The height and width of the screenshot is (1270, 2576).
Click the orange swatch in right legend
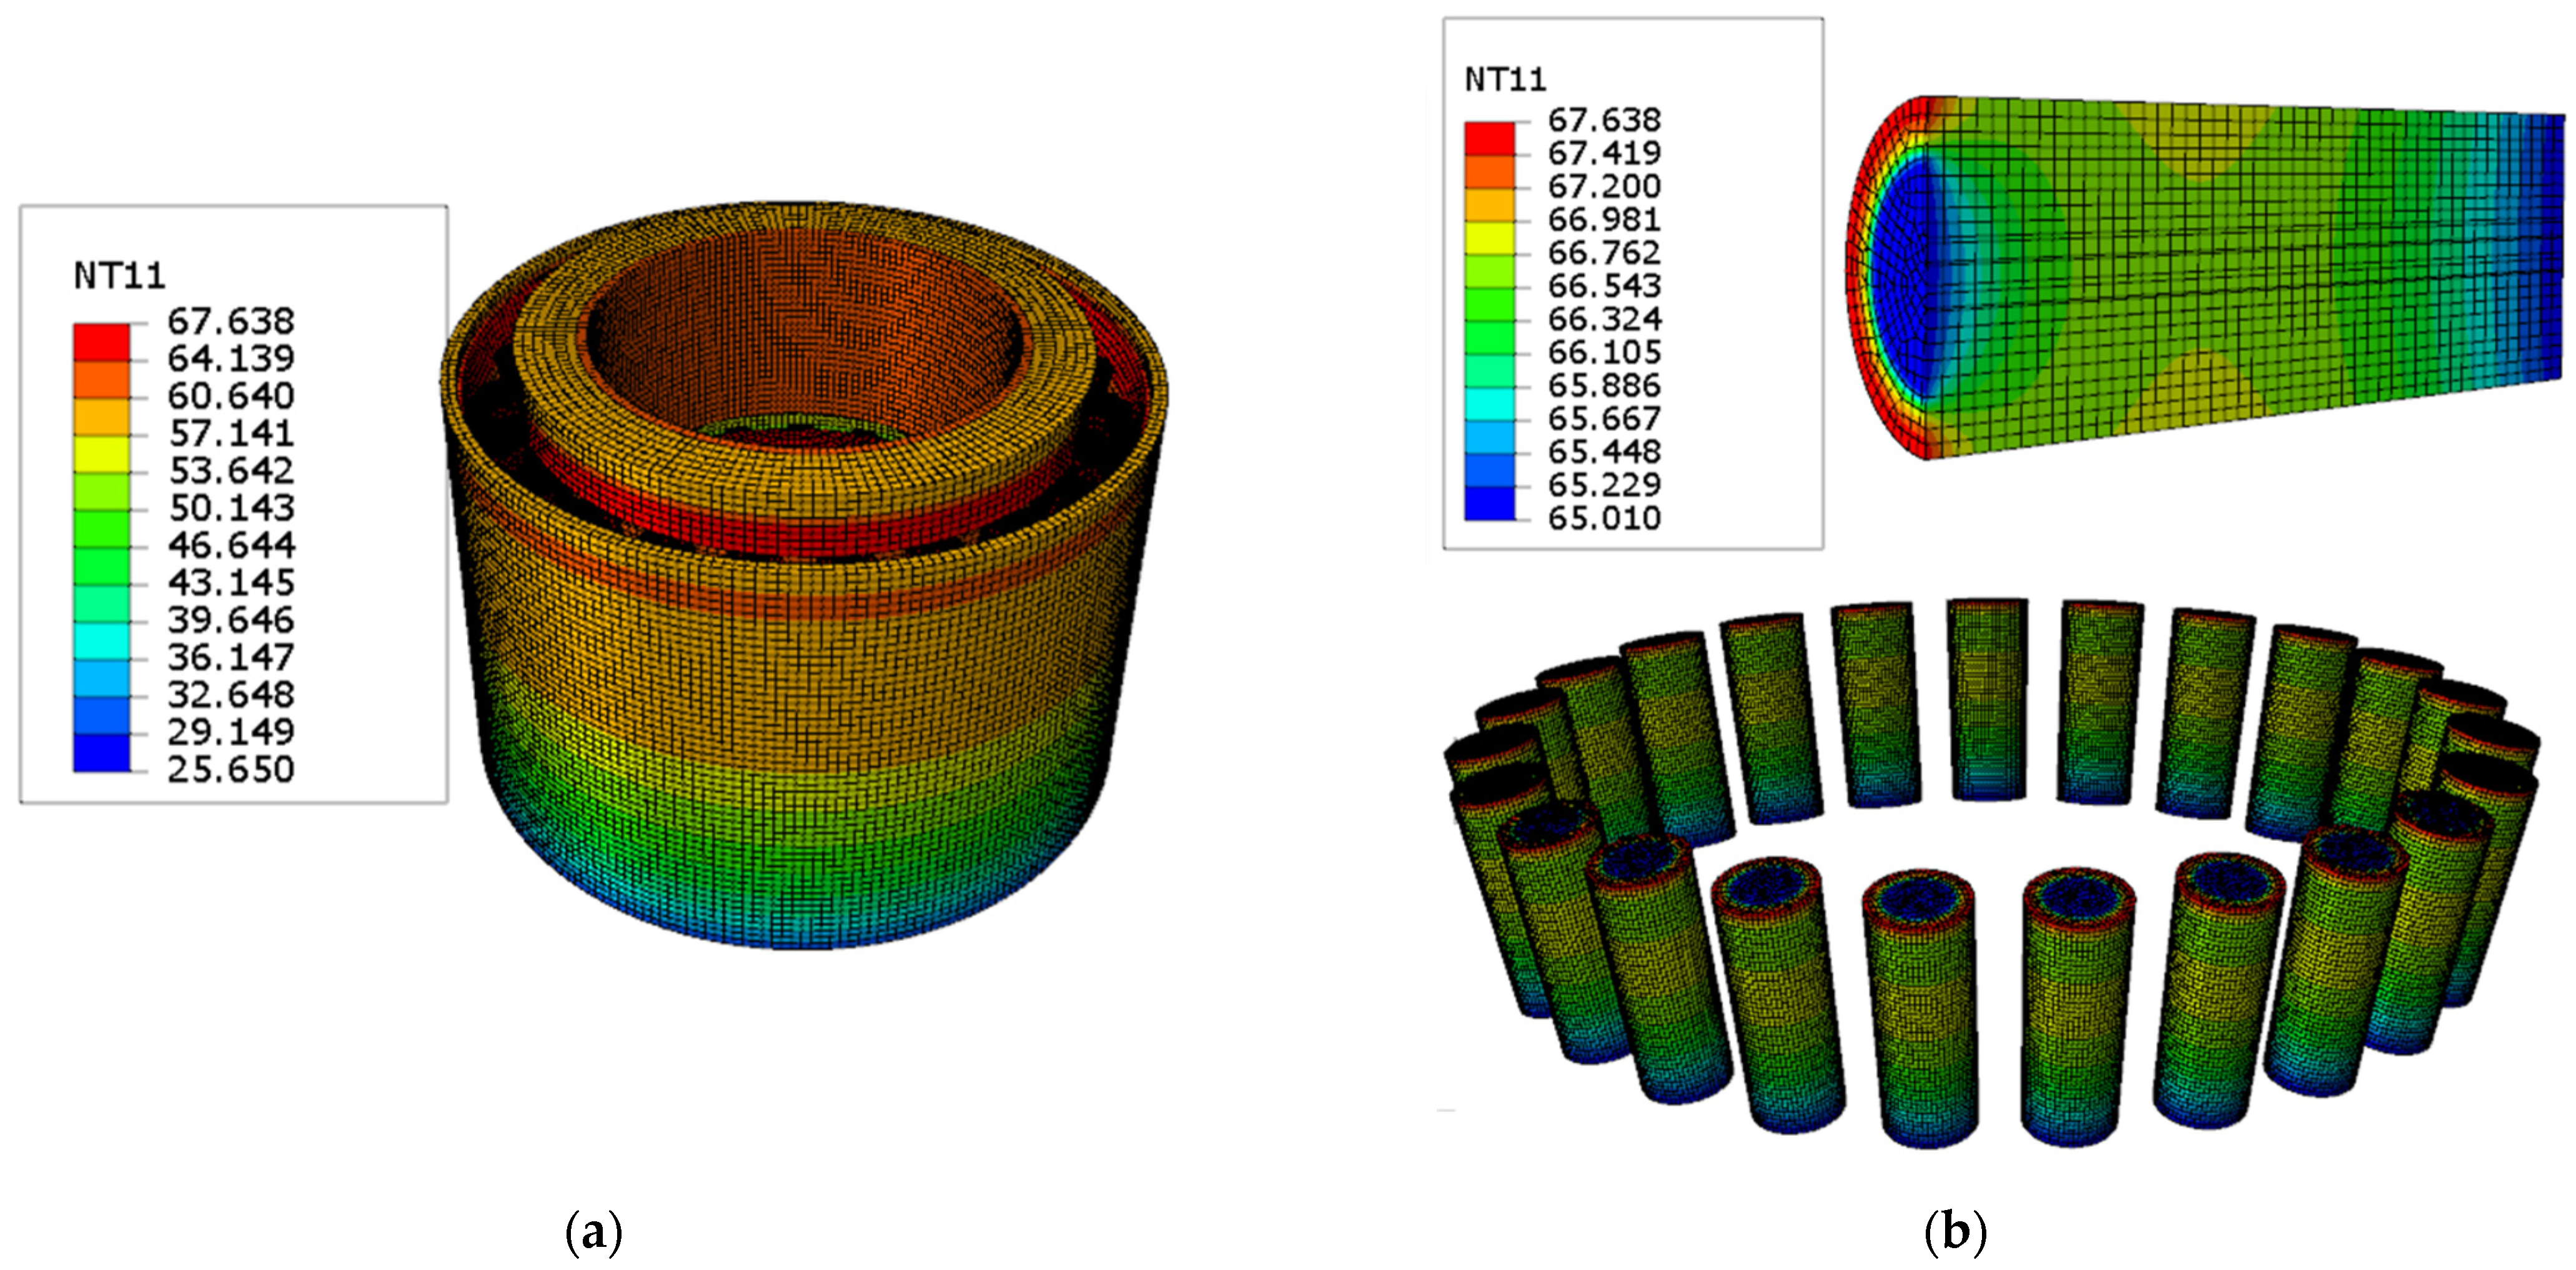click(x=1489, y=172)
